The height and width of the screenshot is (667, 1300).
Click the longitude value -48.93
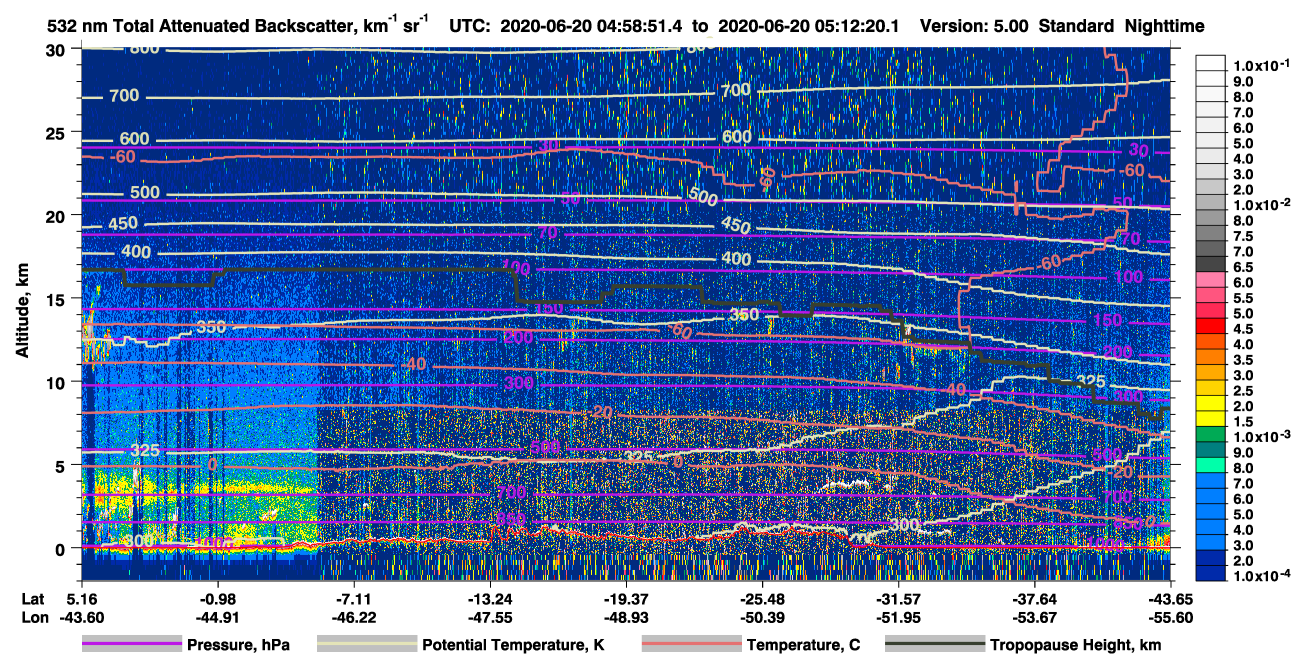point(625,617)
